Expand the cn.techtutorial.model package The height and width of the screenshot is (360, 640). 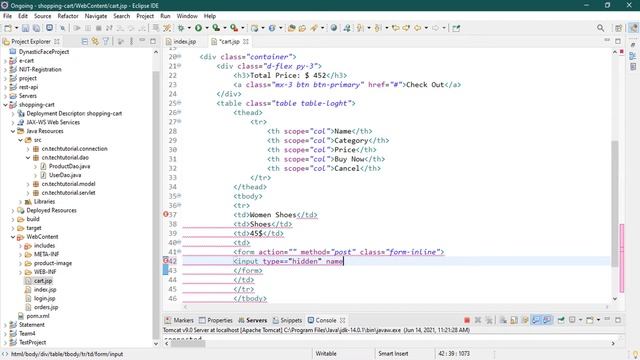coord(28,184)
